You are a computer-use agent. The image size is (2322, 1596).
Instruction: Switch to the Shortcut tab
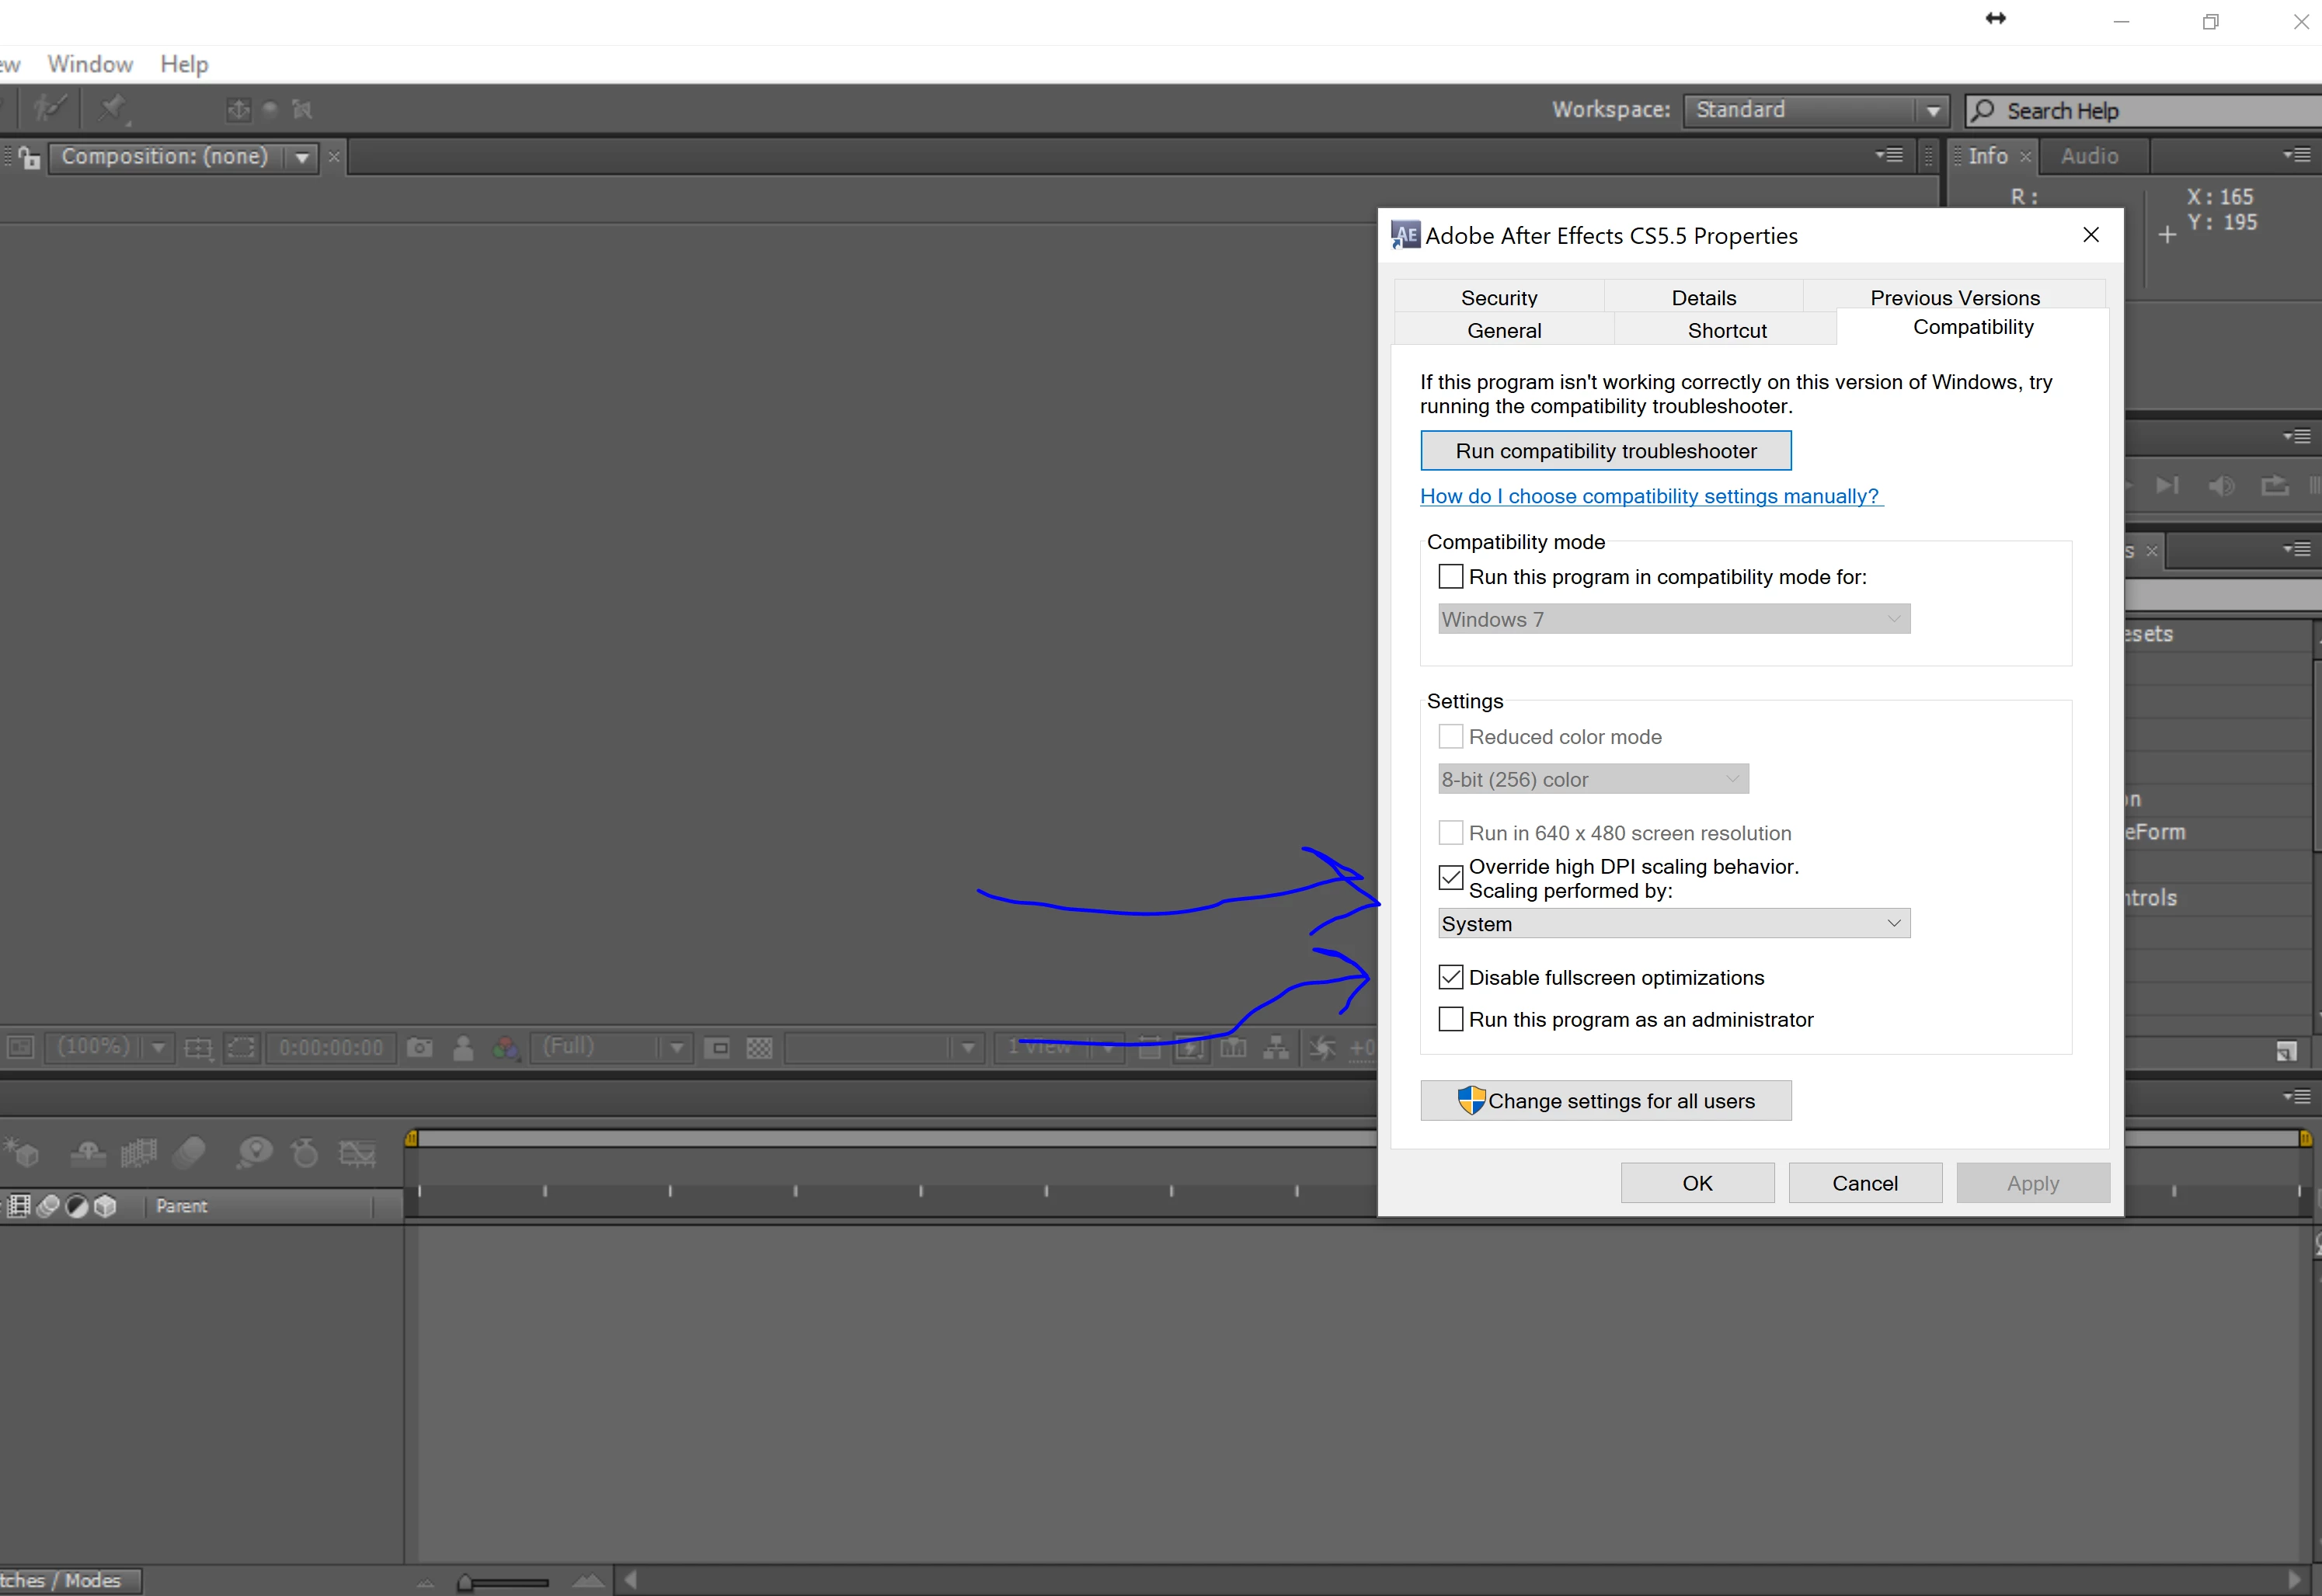click(1726, 330)
